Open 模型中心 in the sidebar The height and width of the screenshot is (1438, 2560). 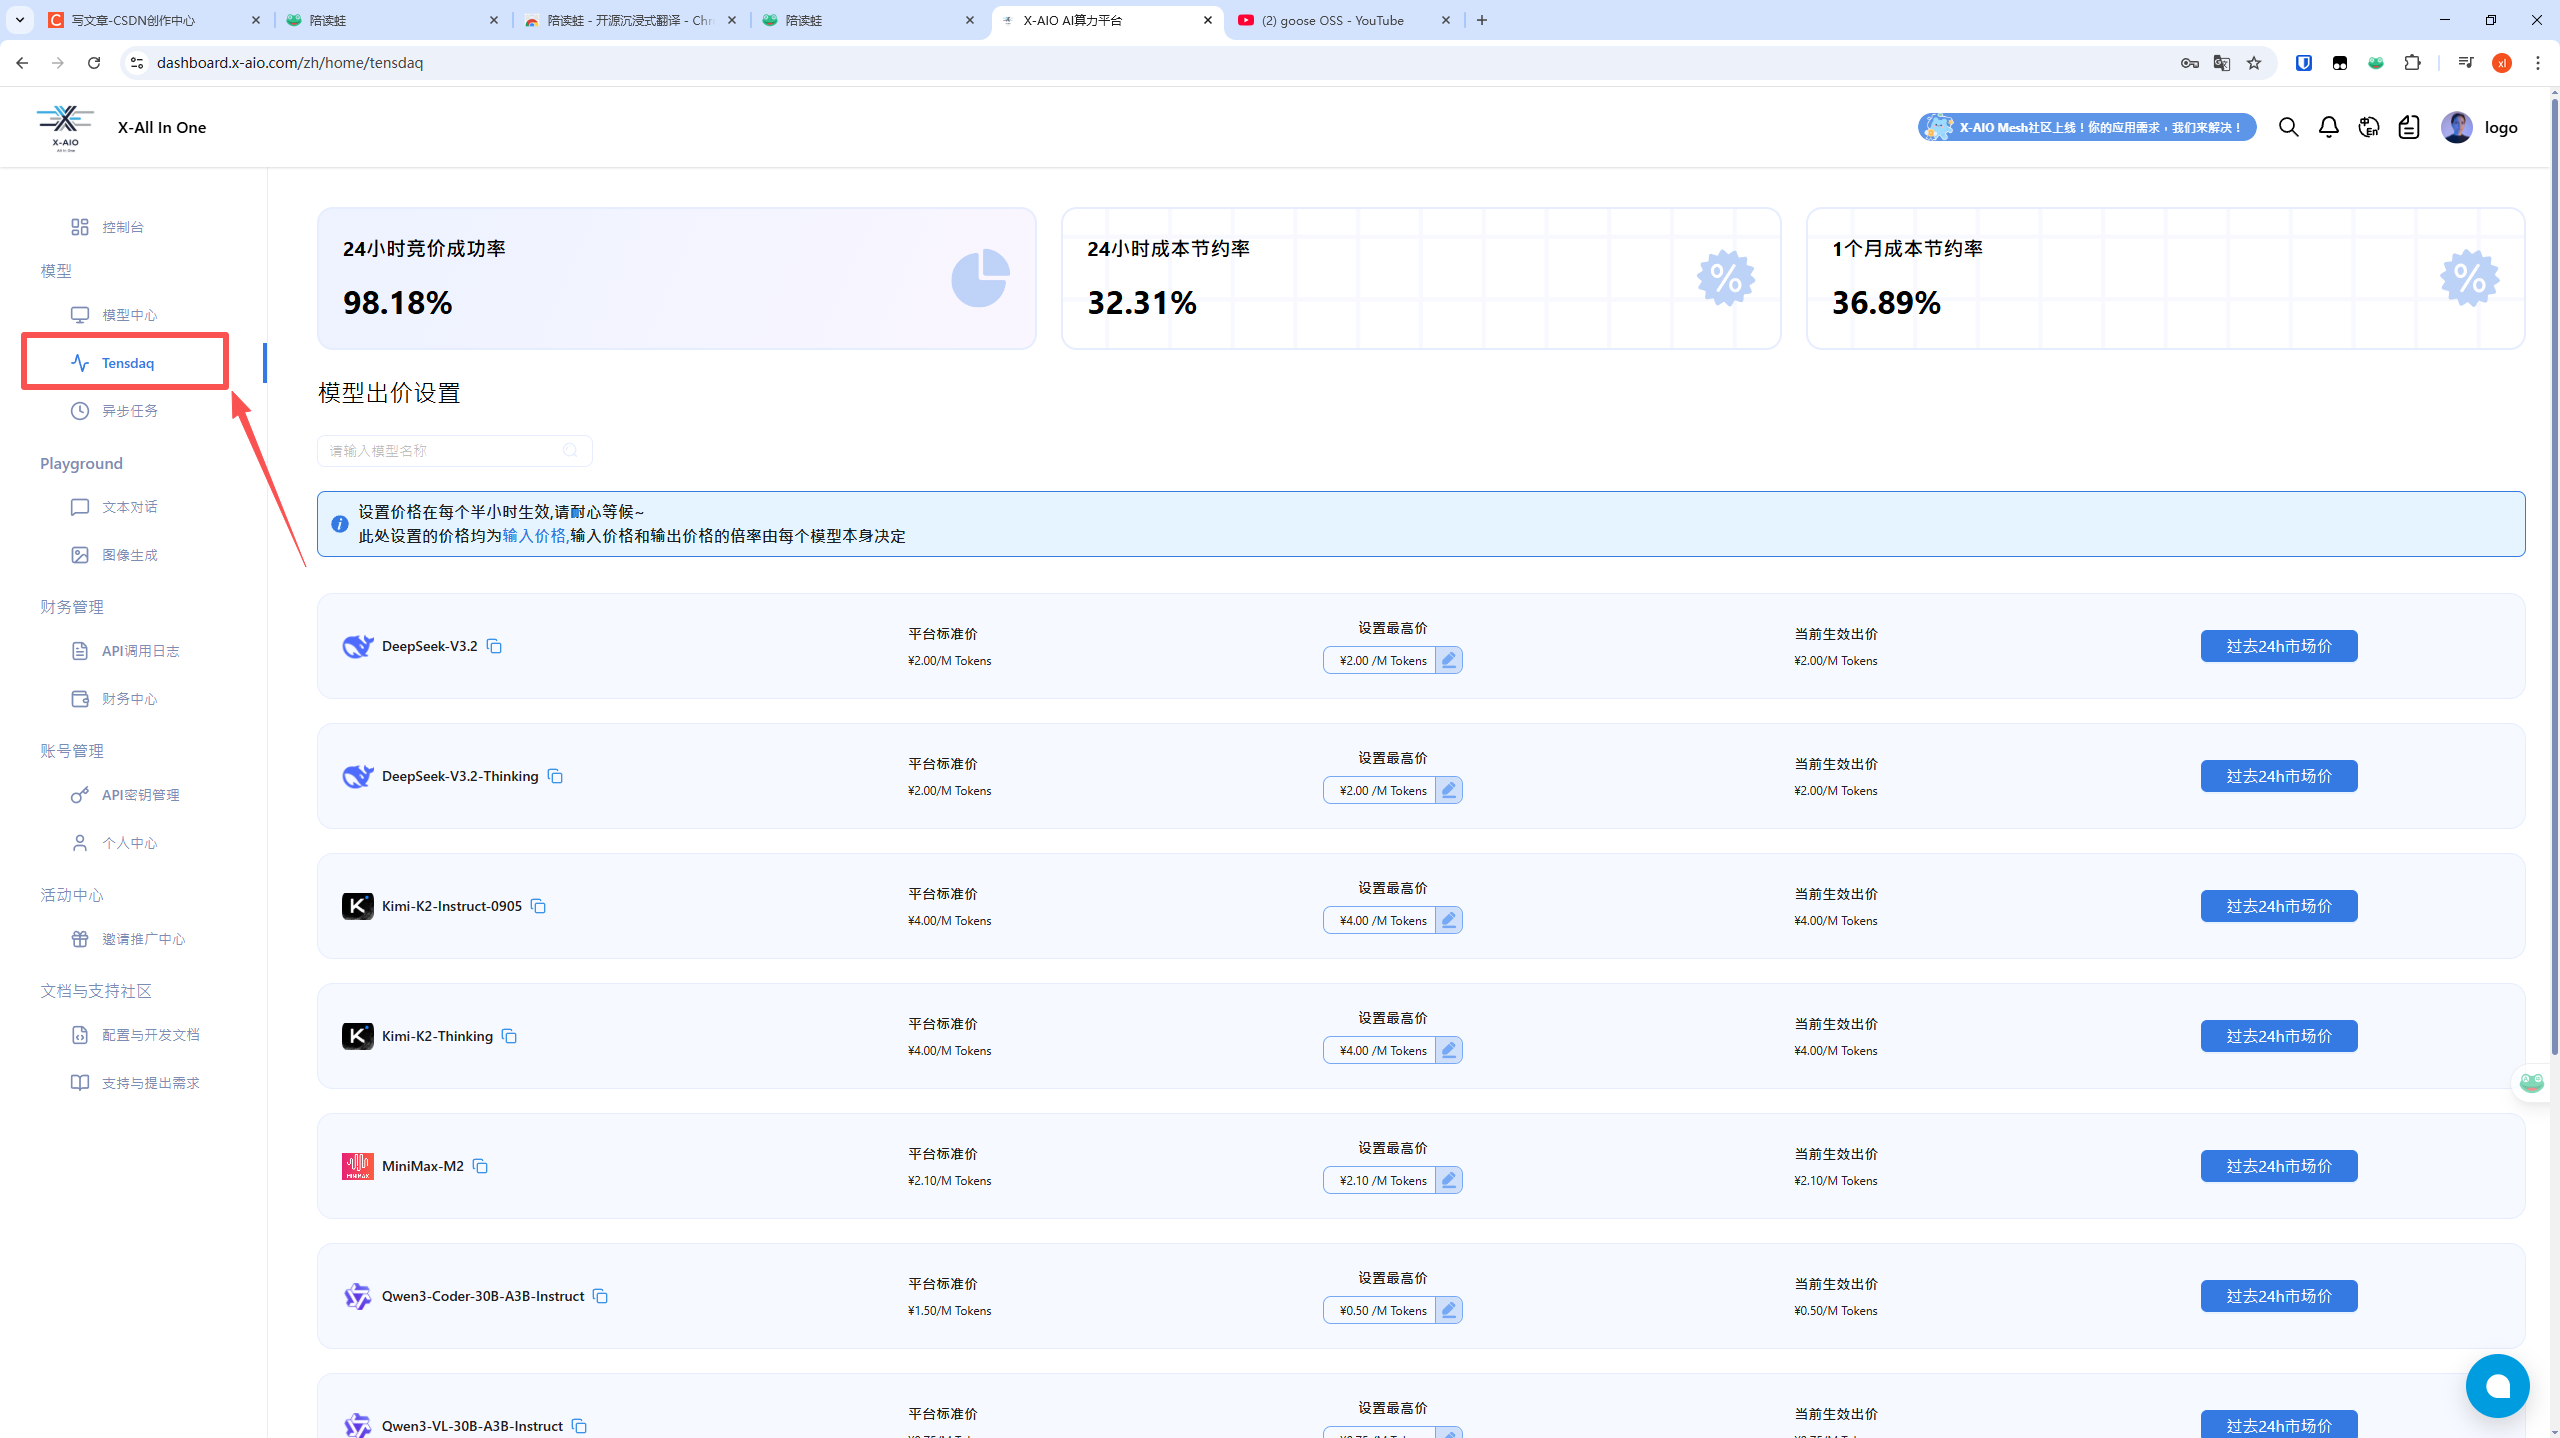[129, 315]
